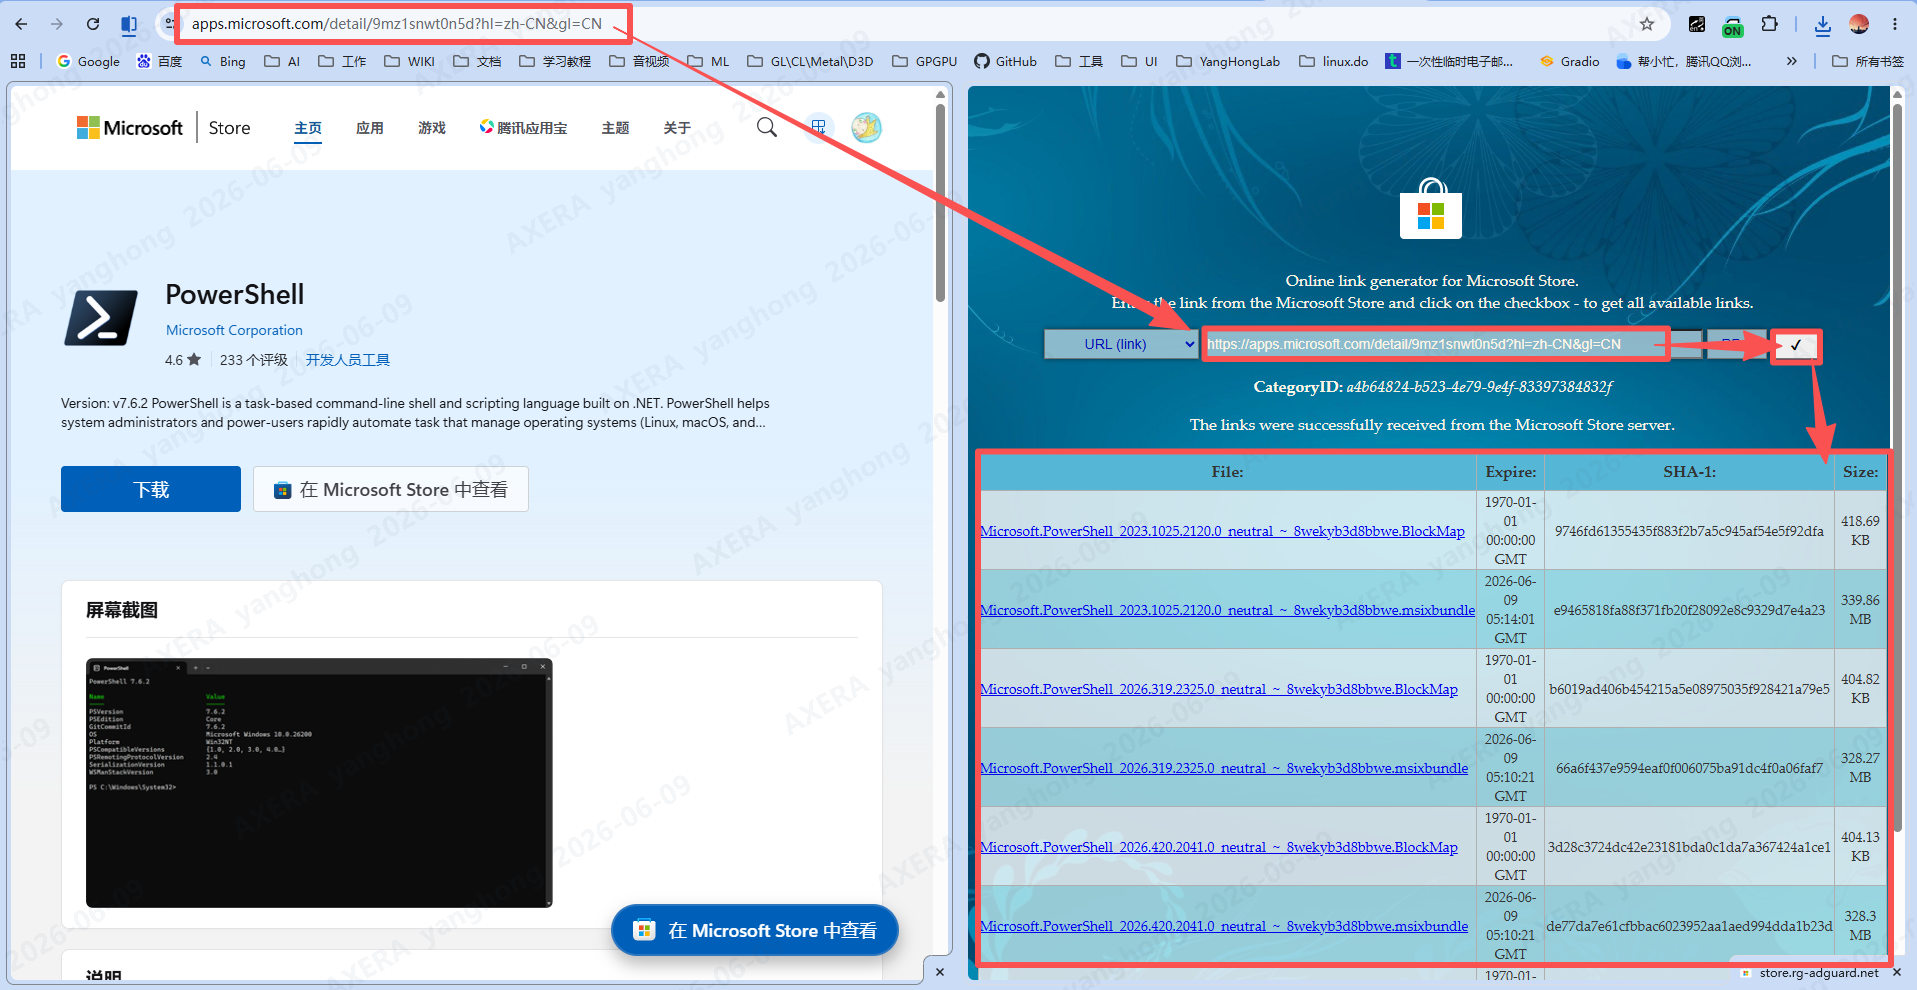This screenshot has width=1917, height=990.
Task: Click the floating 在 Microsoft Store 中查看 button
Action: [x=755, y=930]
